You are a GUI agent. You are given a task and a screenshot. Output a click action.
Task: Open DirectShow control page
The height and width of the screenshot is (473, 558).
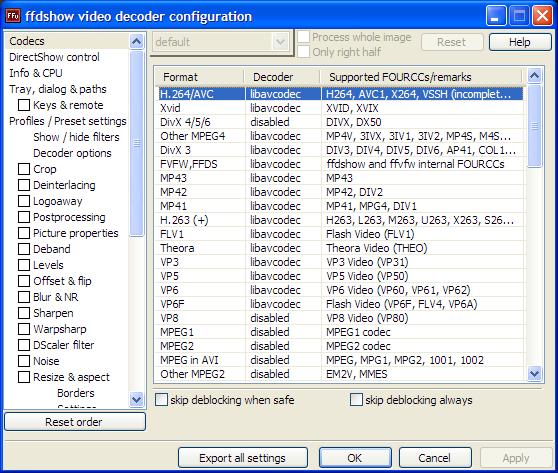(54, 57)
